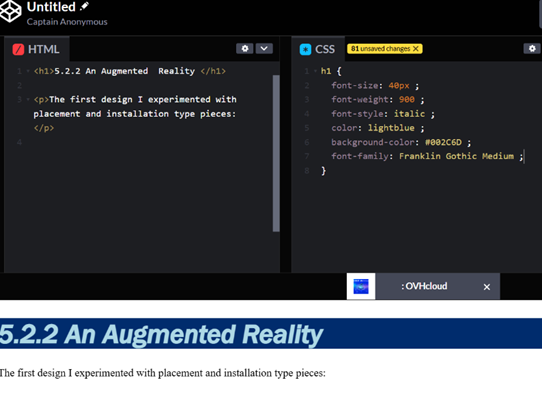Click the HTML editor vertical scrollbar

276,153
